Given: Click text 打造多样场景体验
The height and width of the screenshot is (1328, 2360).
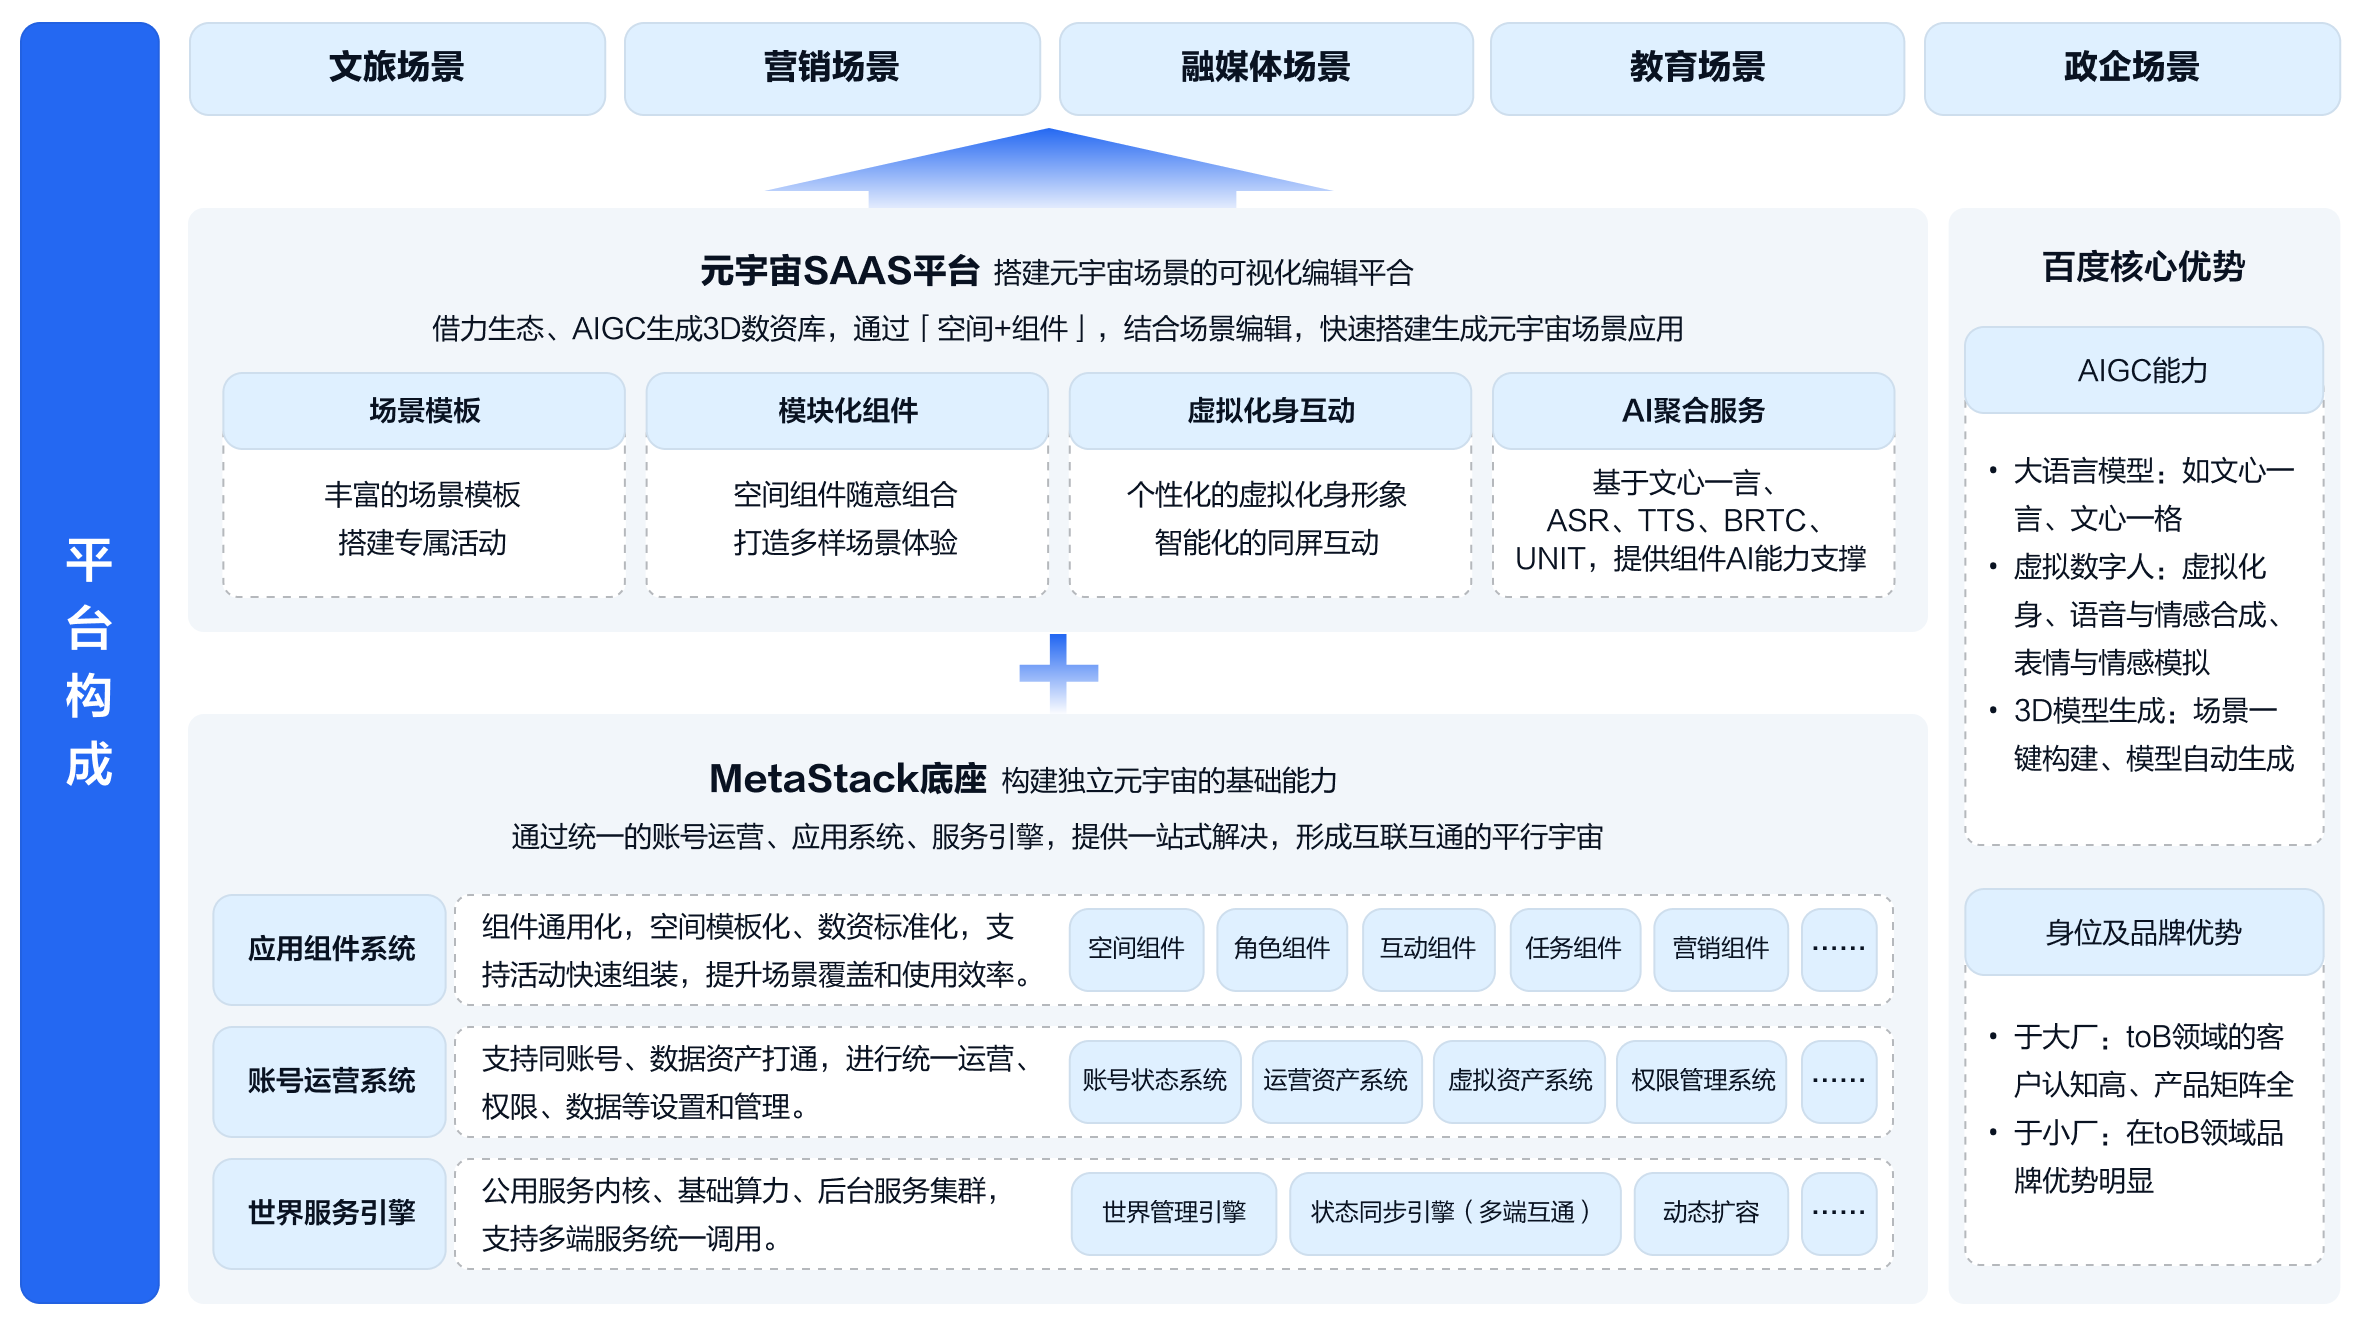Looking at the screenshot, I should click(846, 542).
